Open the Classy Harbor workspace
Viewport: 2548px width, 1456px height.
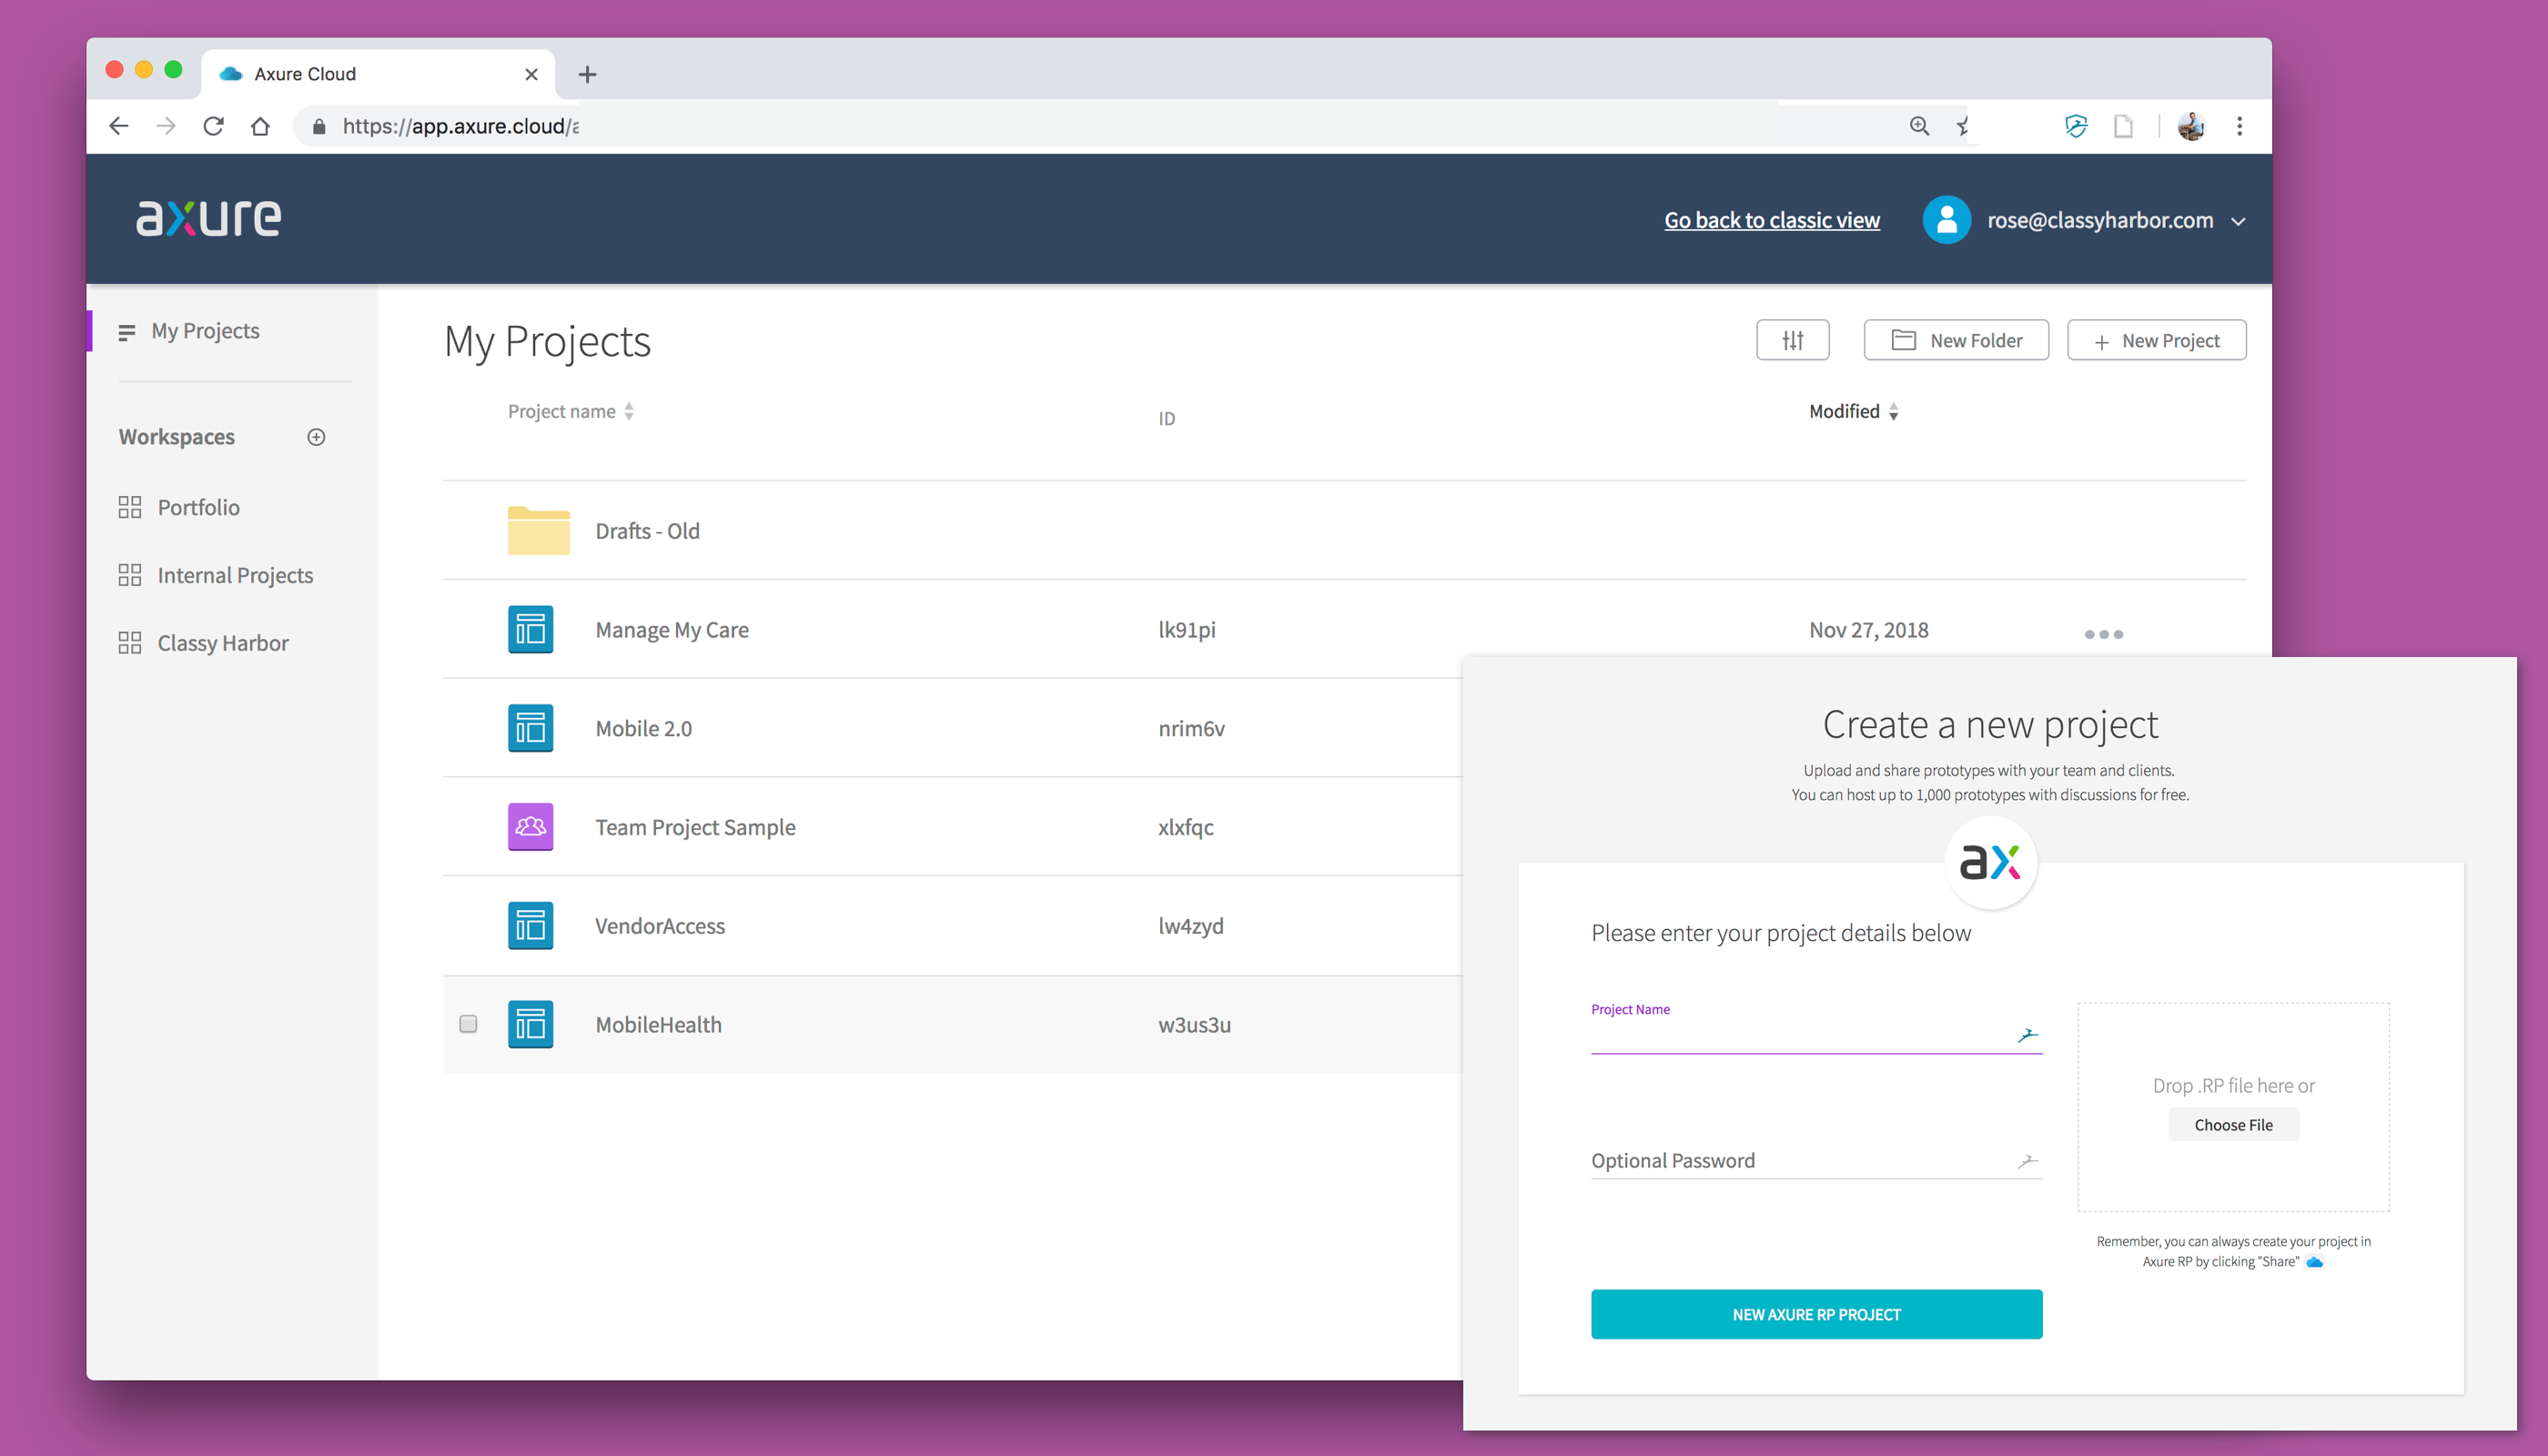point(223,643)
